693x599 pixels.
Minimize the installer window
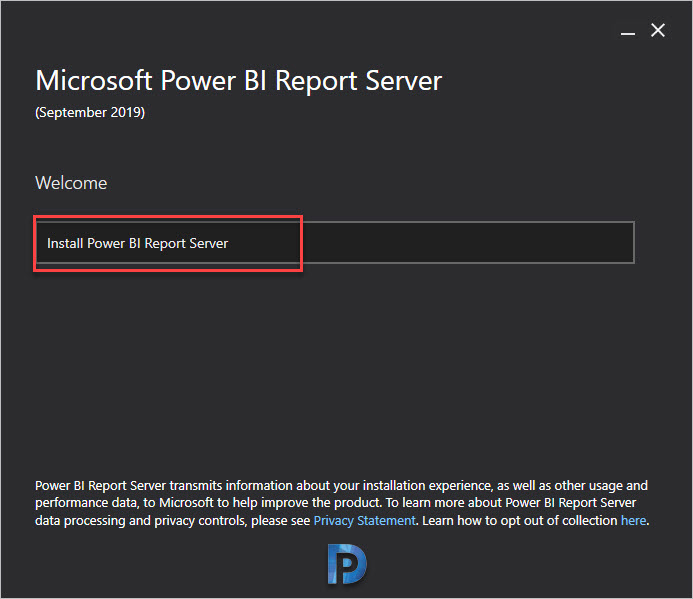(628, 32)
